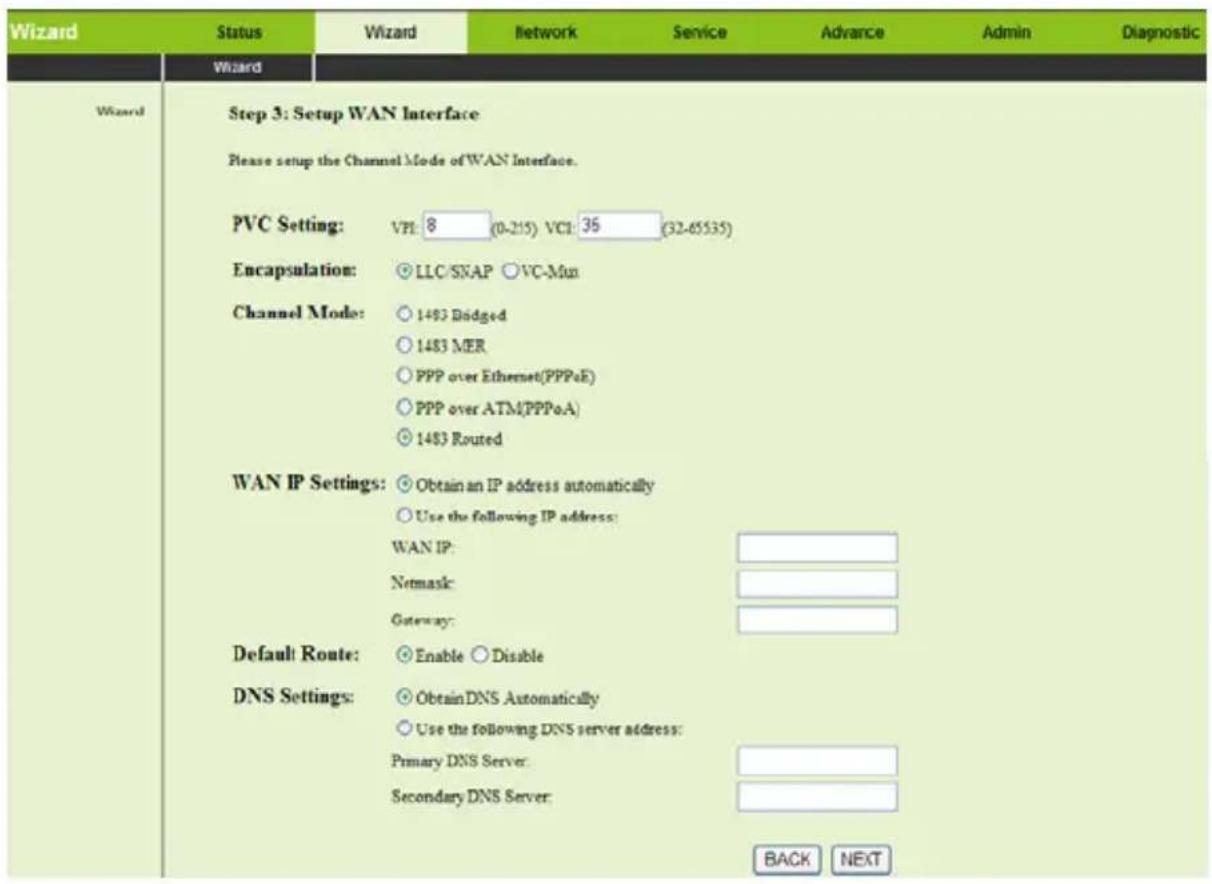Click the Channel Mode label
The image size is (1212, 884).
tap(296, 314)
